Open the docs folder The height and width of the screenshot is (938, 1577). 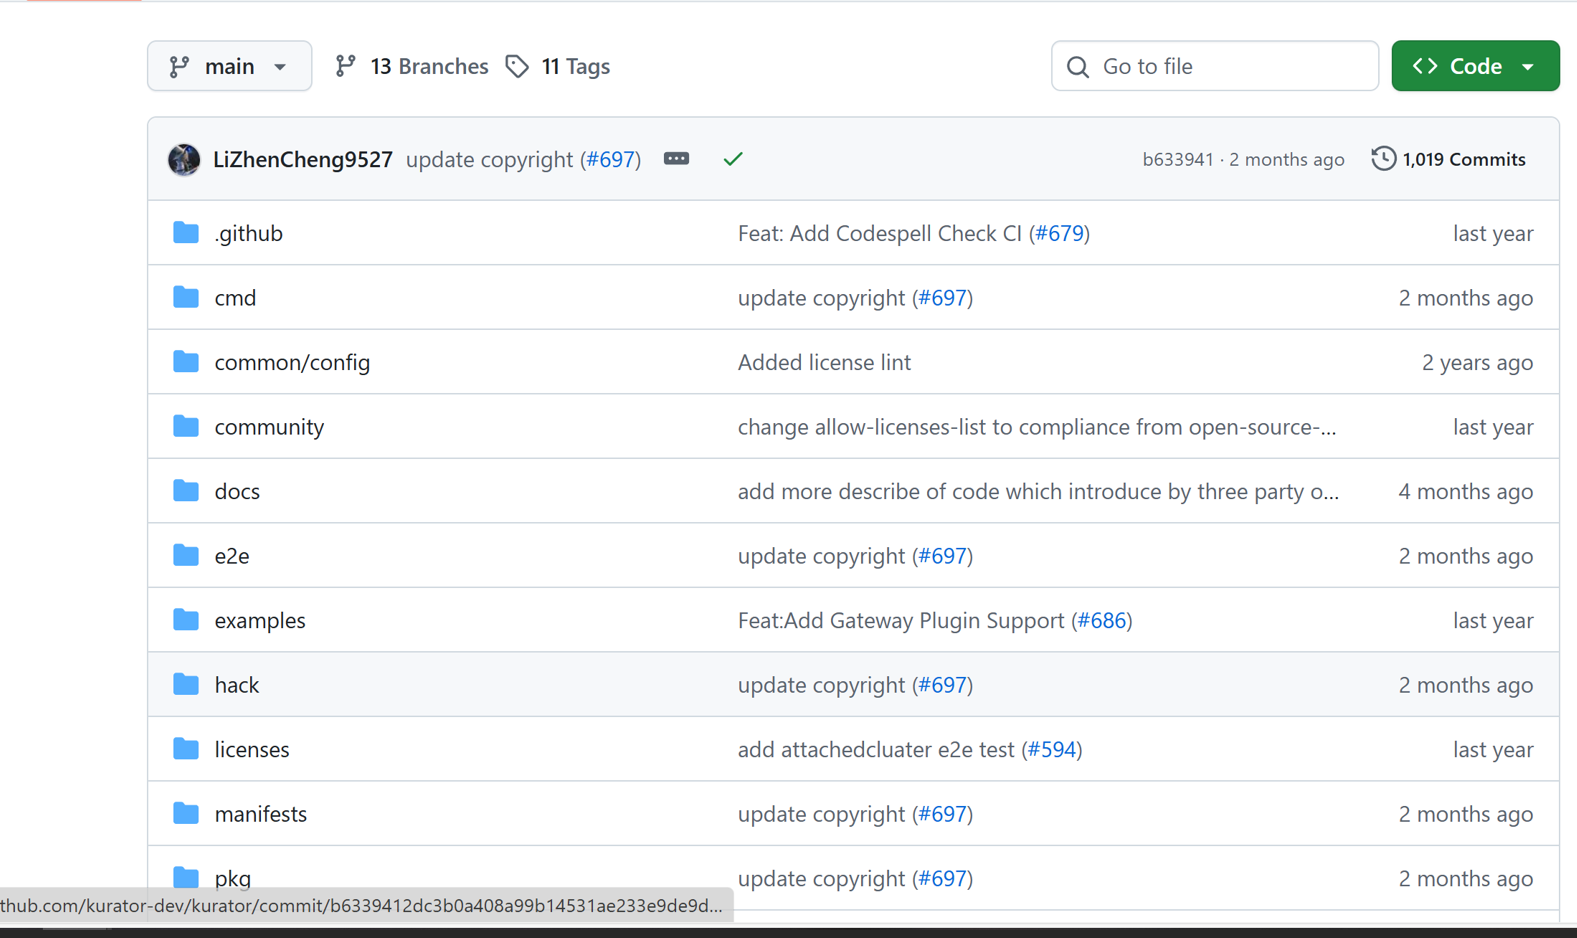click(237, 491)
